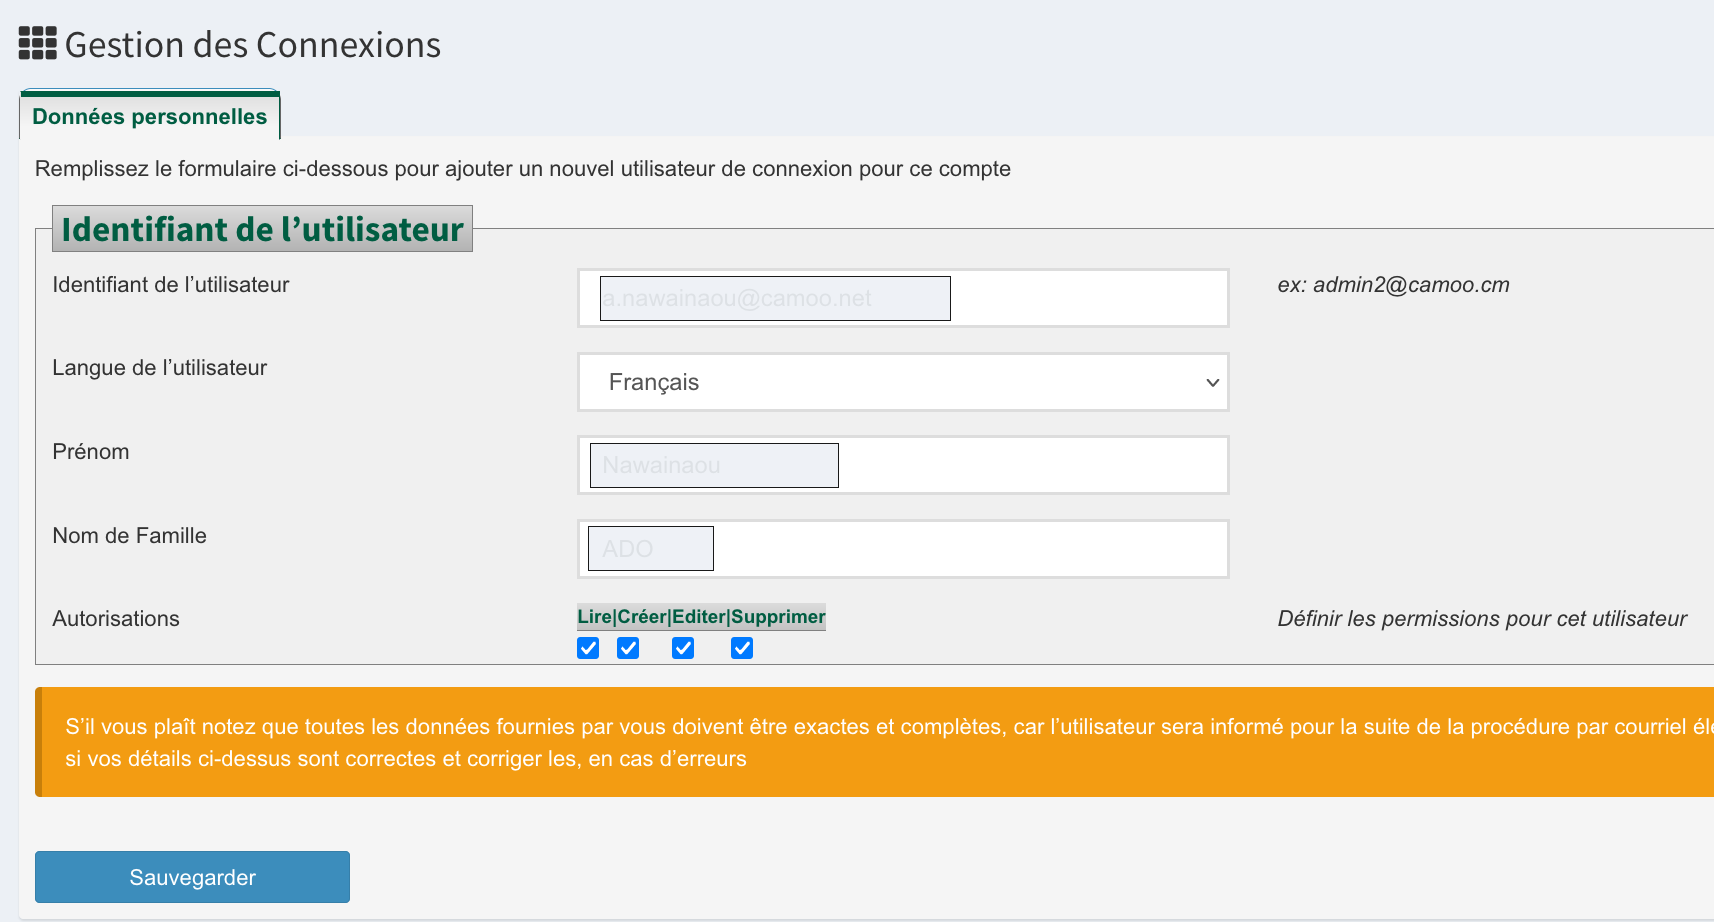
Task: Uncheck the Créer permission checkbox
Action: coord(628,648)
